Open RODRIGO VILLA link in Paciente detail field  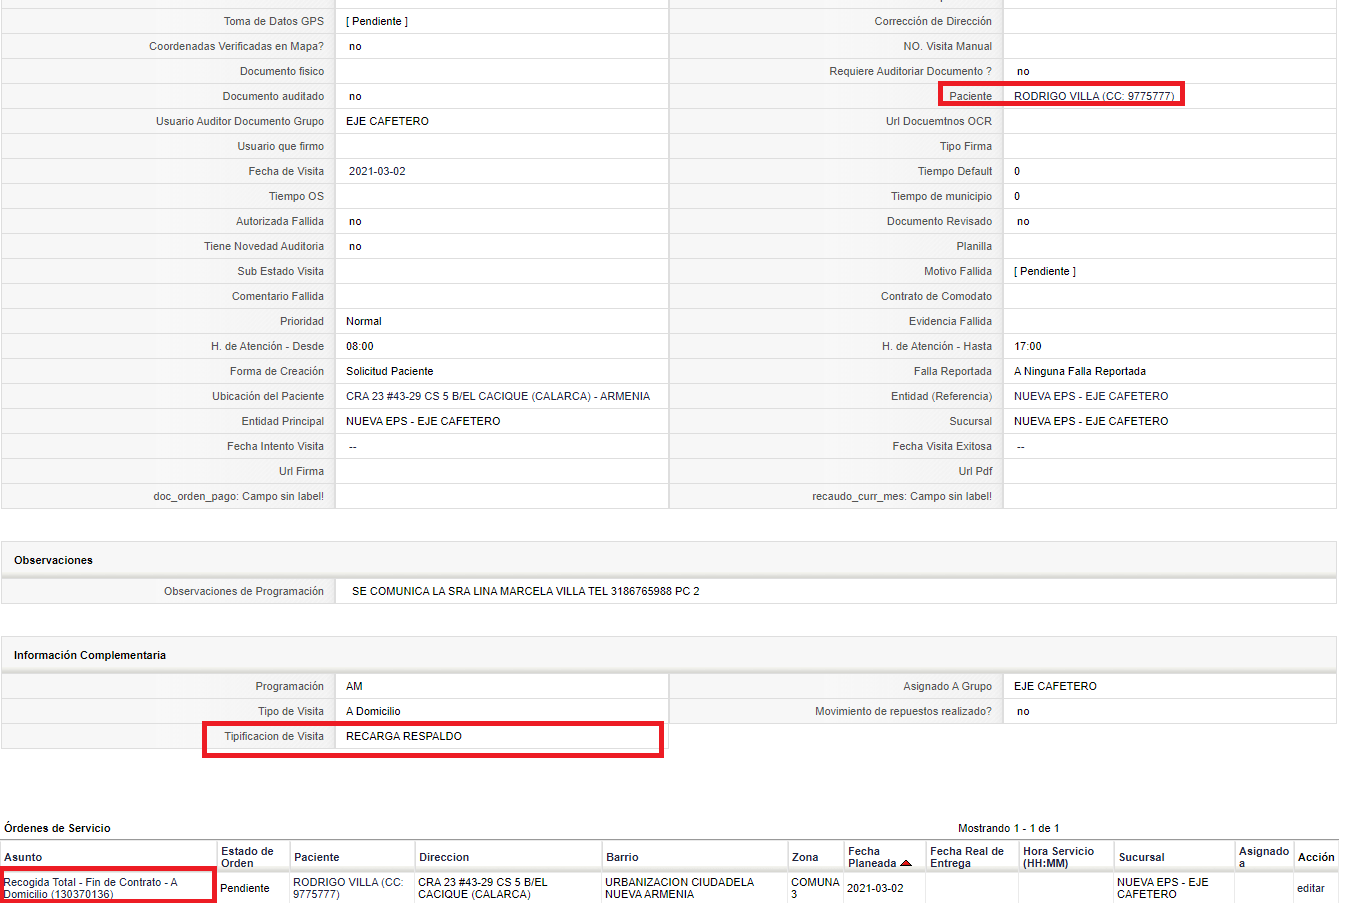point(1094,96)
